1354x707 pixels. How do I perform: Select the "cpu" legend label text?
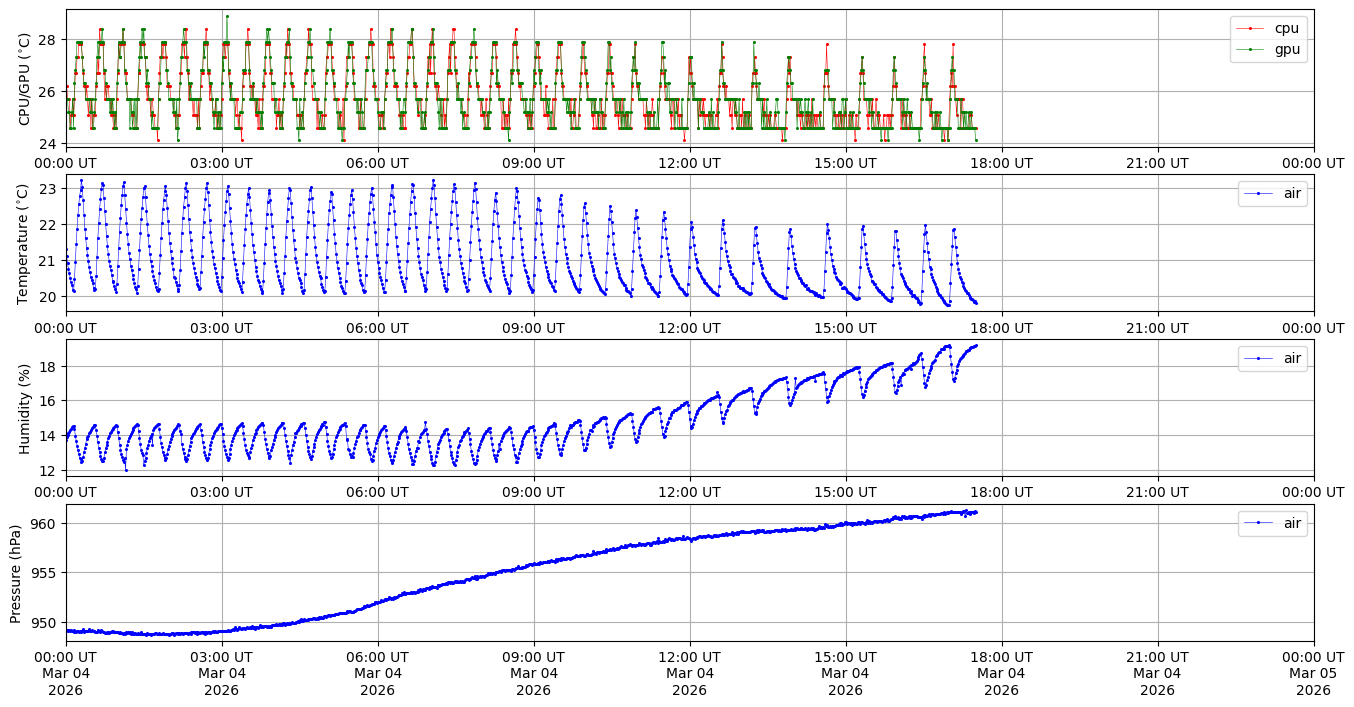click(x=1286, y=28)
